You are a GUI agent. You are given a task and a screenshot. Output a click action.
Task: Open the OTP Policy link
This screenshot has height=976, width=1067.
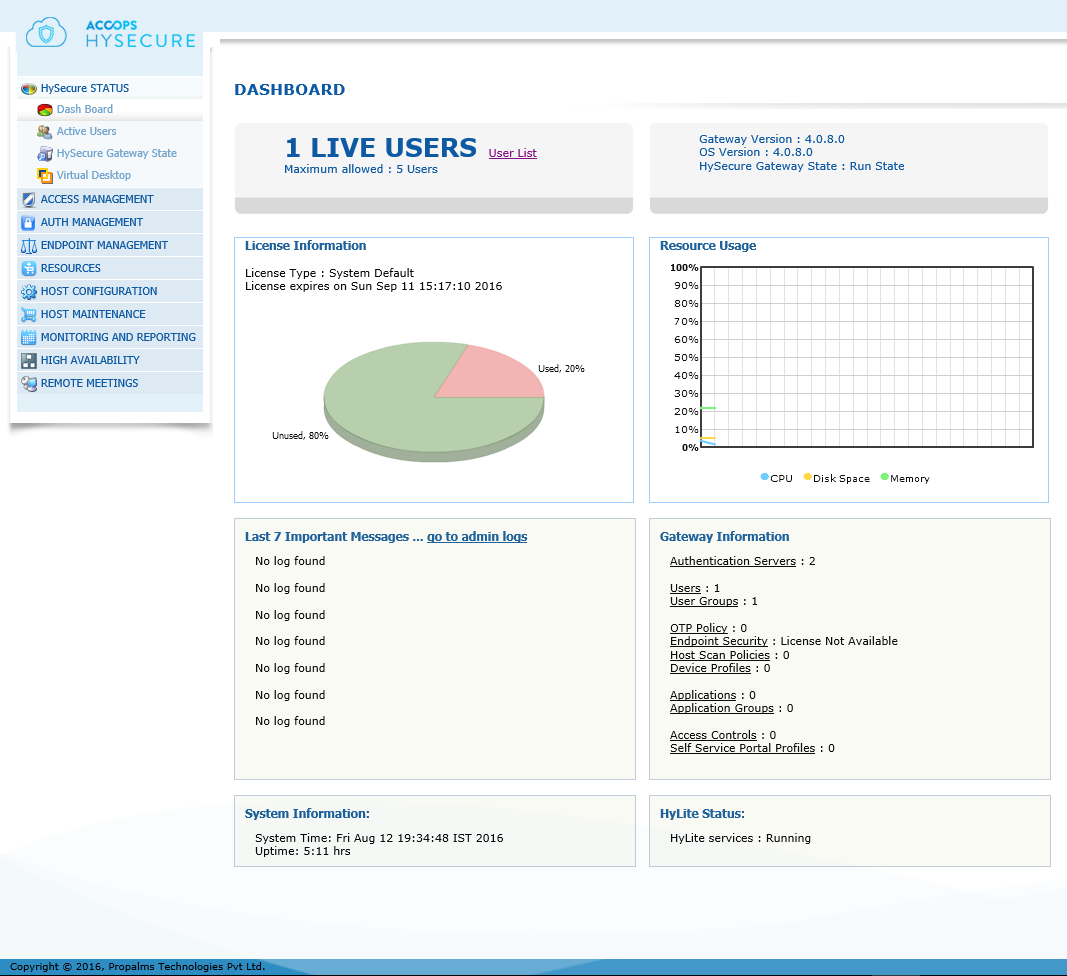tap(698, 628)
